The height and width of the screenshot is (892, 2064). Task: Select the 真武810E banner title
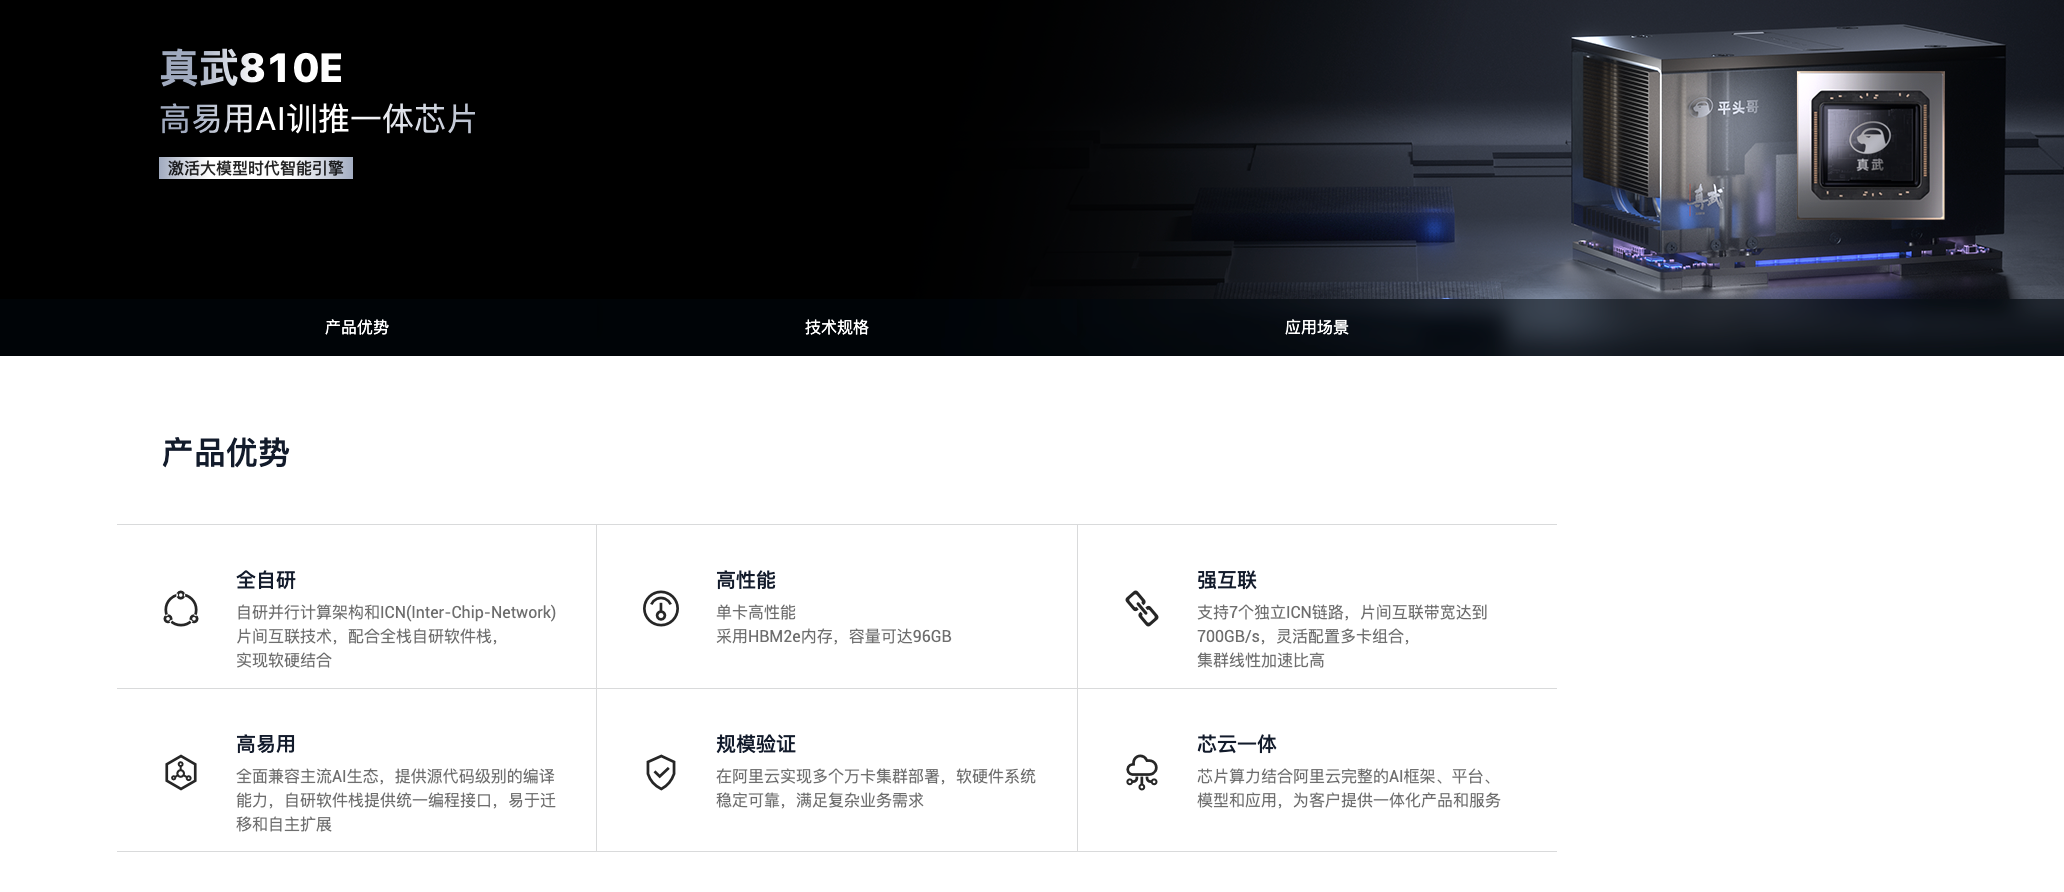coord(251,68)
